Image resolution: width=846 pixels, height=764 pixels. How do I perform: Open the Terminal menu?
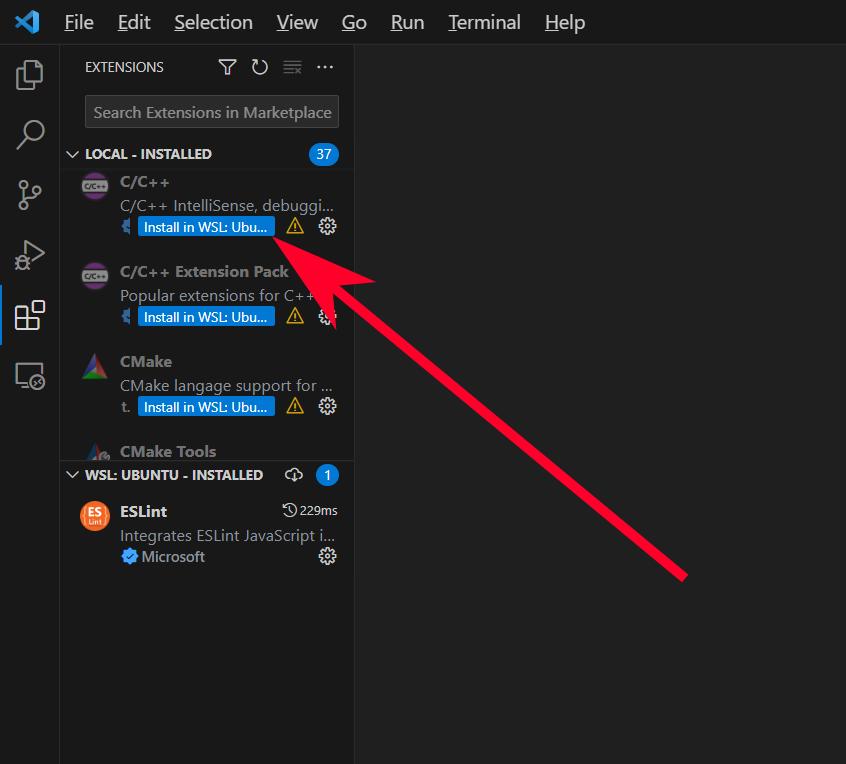point(484,22)
